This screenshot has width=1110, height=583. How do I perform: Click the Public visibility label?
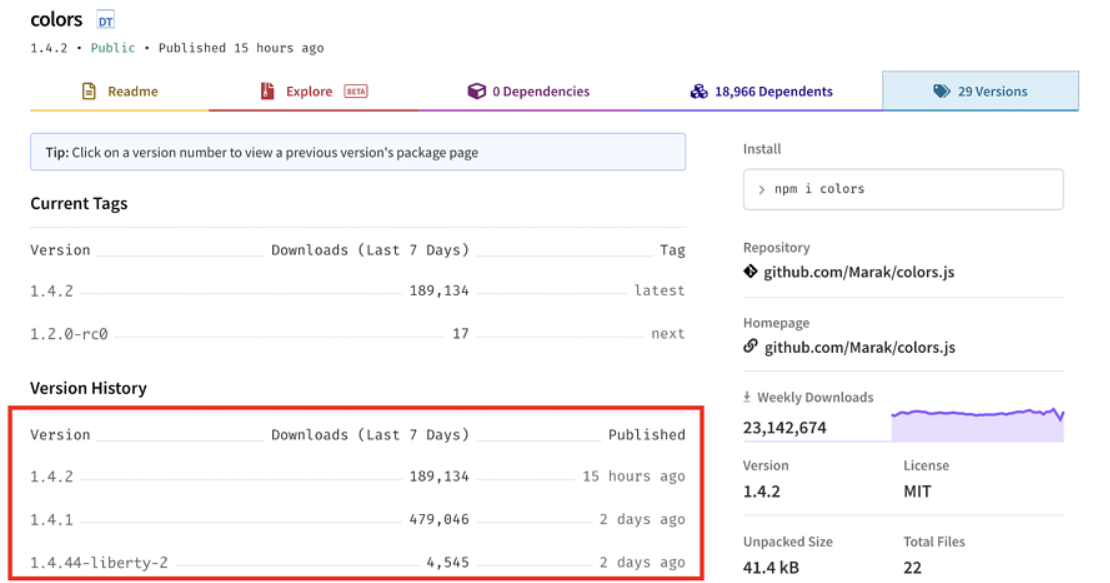pyautogui.click(x=113, y=48)
